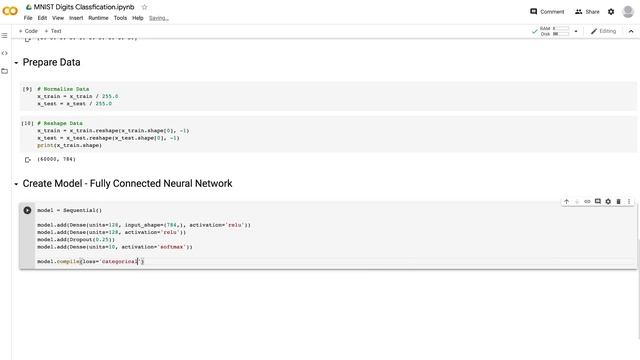Share the notebook
This screenshot has width=640, height=360.
[x=587, y=11]
